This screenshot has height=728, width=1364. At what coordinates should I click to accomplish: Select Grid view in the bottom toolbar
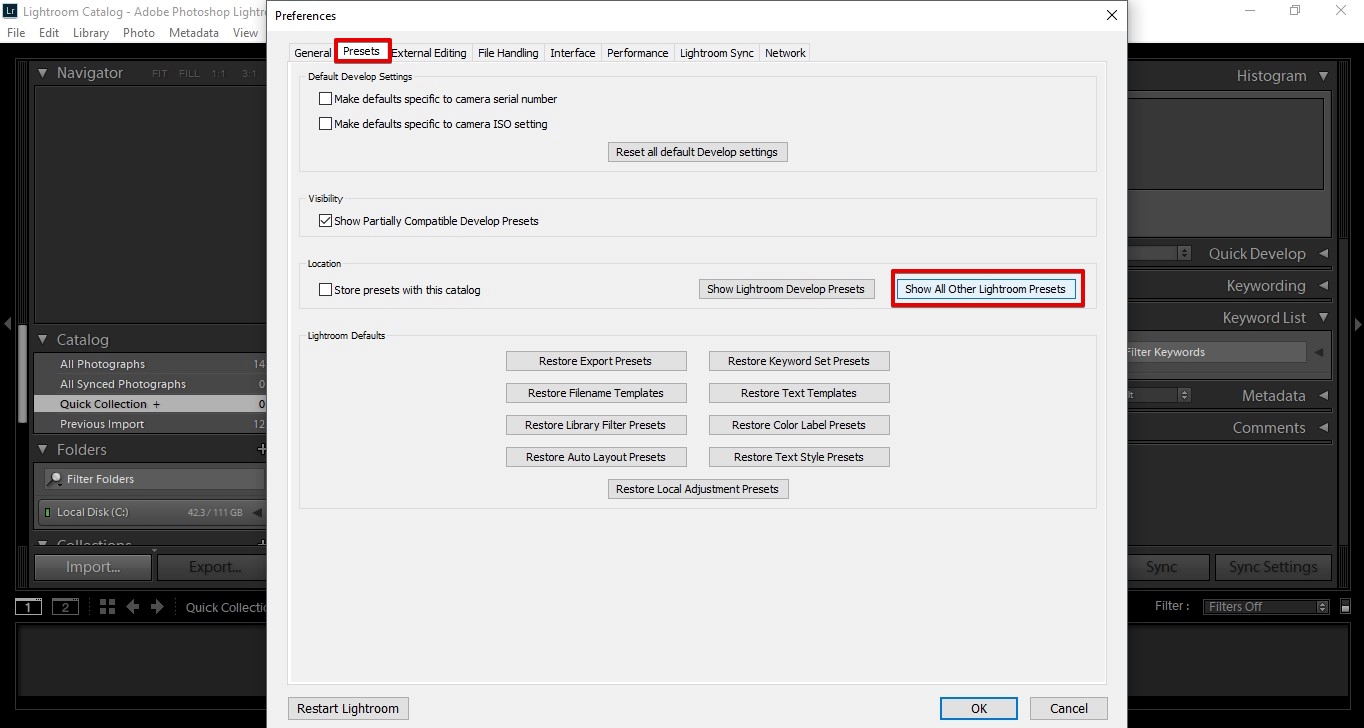(107, 606)
